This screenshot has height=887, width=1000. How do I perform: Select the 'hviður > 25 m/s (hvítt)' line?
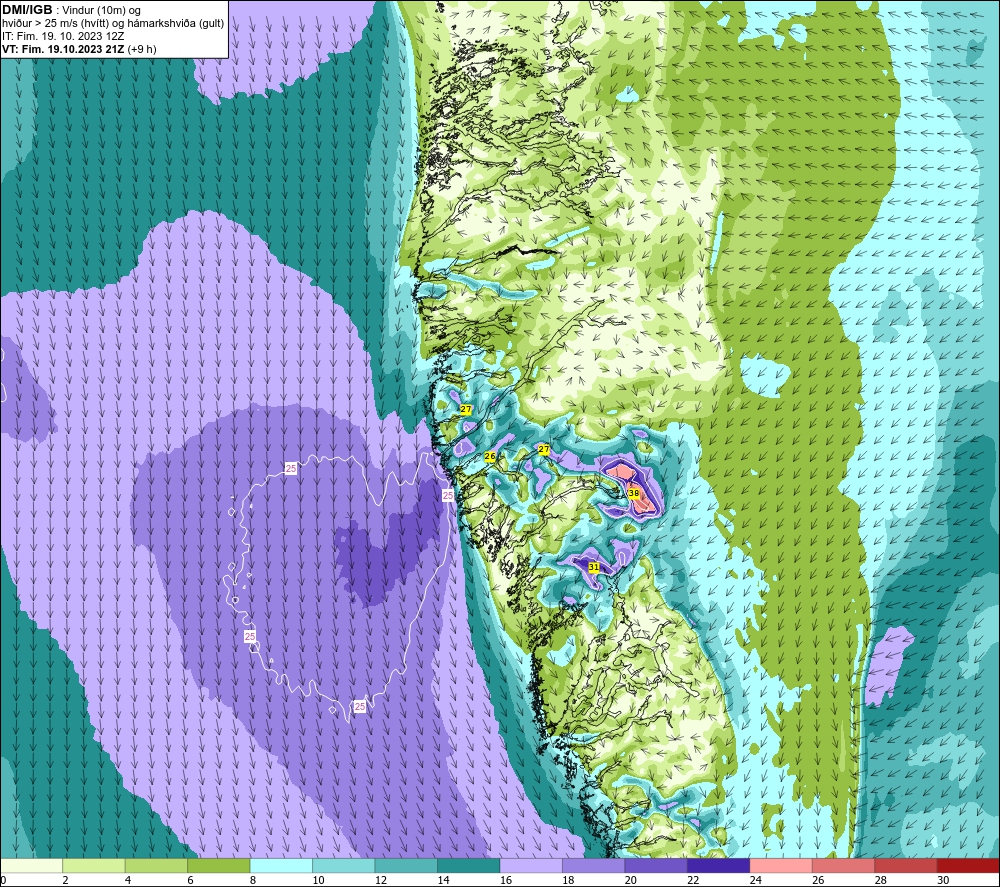[x=54, y=24]
